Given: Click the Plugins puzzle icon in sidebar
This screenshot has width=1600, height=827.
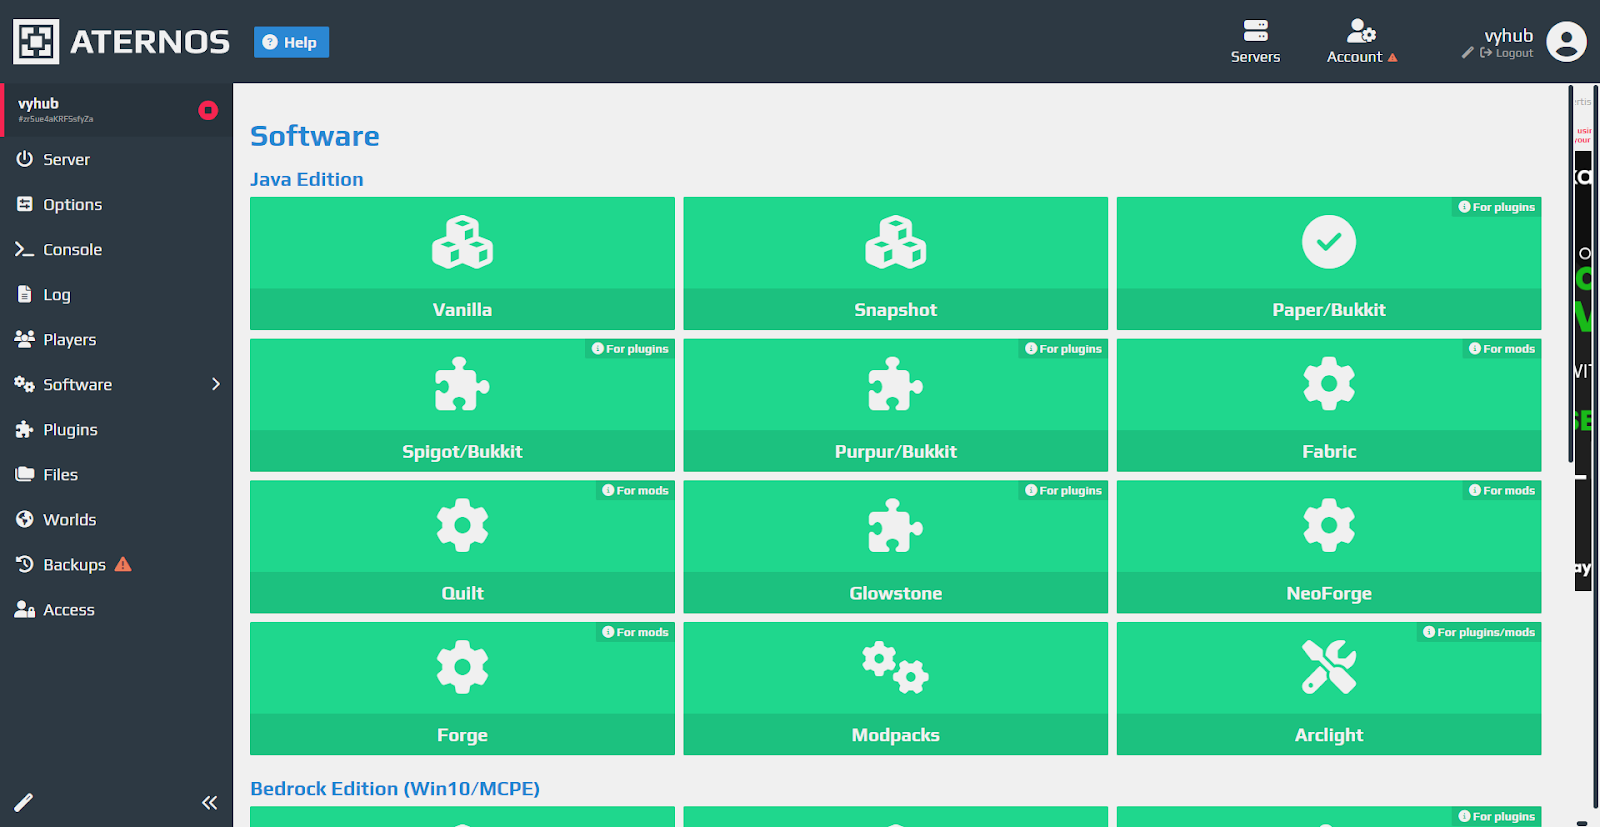Looking at the screenshot, I should pos(25,429).
